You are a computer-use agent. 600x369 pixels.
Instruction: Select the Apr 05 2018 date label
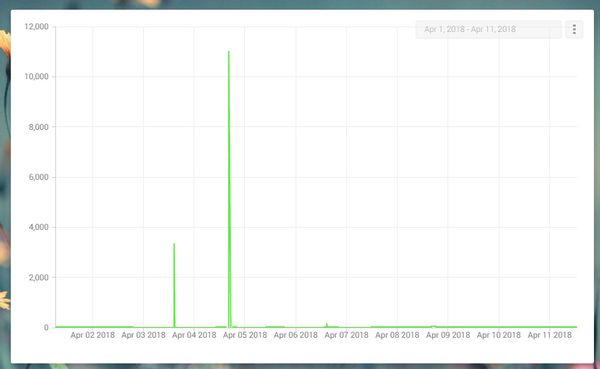point(245,335)
